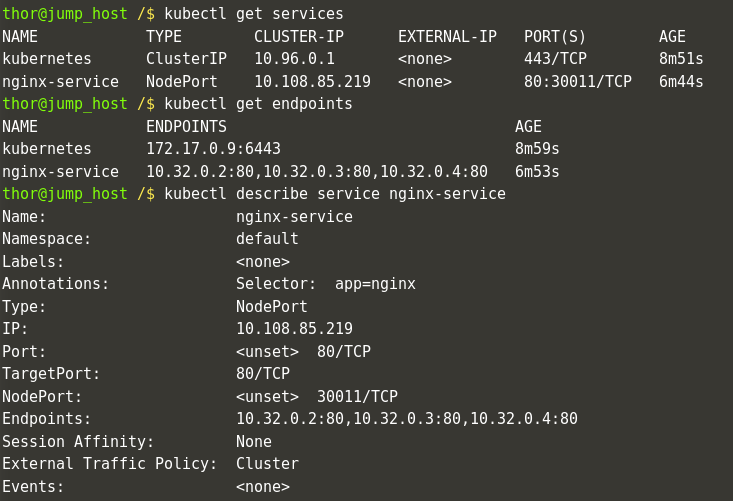Image resolution: width=733 pixels, height=501 pixels.
Task: Click the 30011/TCP NodePort value
Action: (x=357, y=397)
